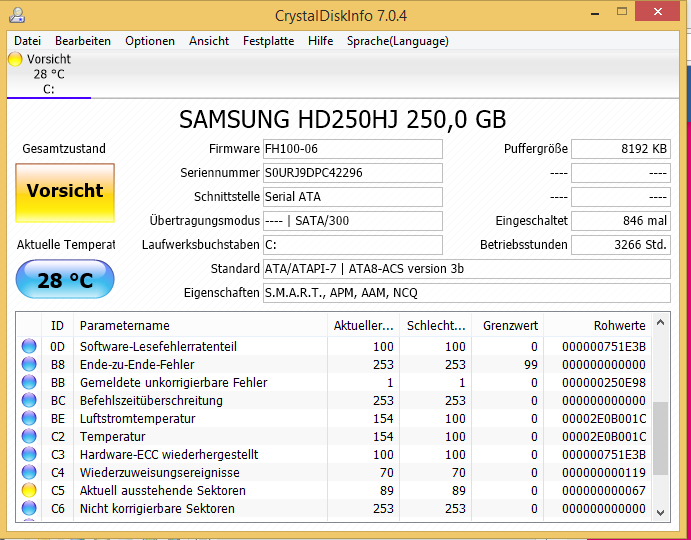Image resolution: width=691 pixels, height=540 pixels.
Task: Click the Gesamtzustand label
Action: click(64, 149)
